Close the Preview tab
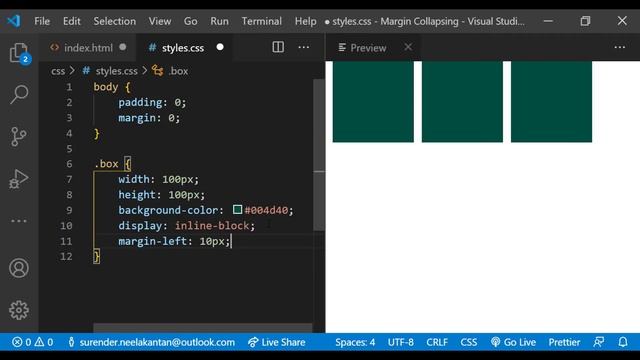The image size is (640, 360). point(408,47)
